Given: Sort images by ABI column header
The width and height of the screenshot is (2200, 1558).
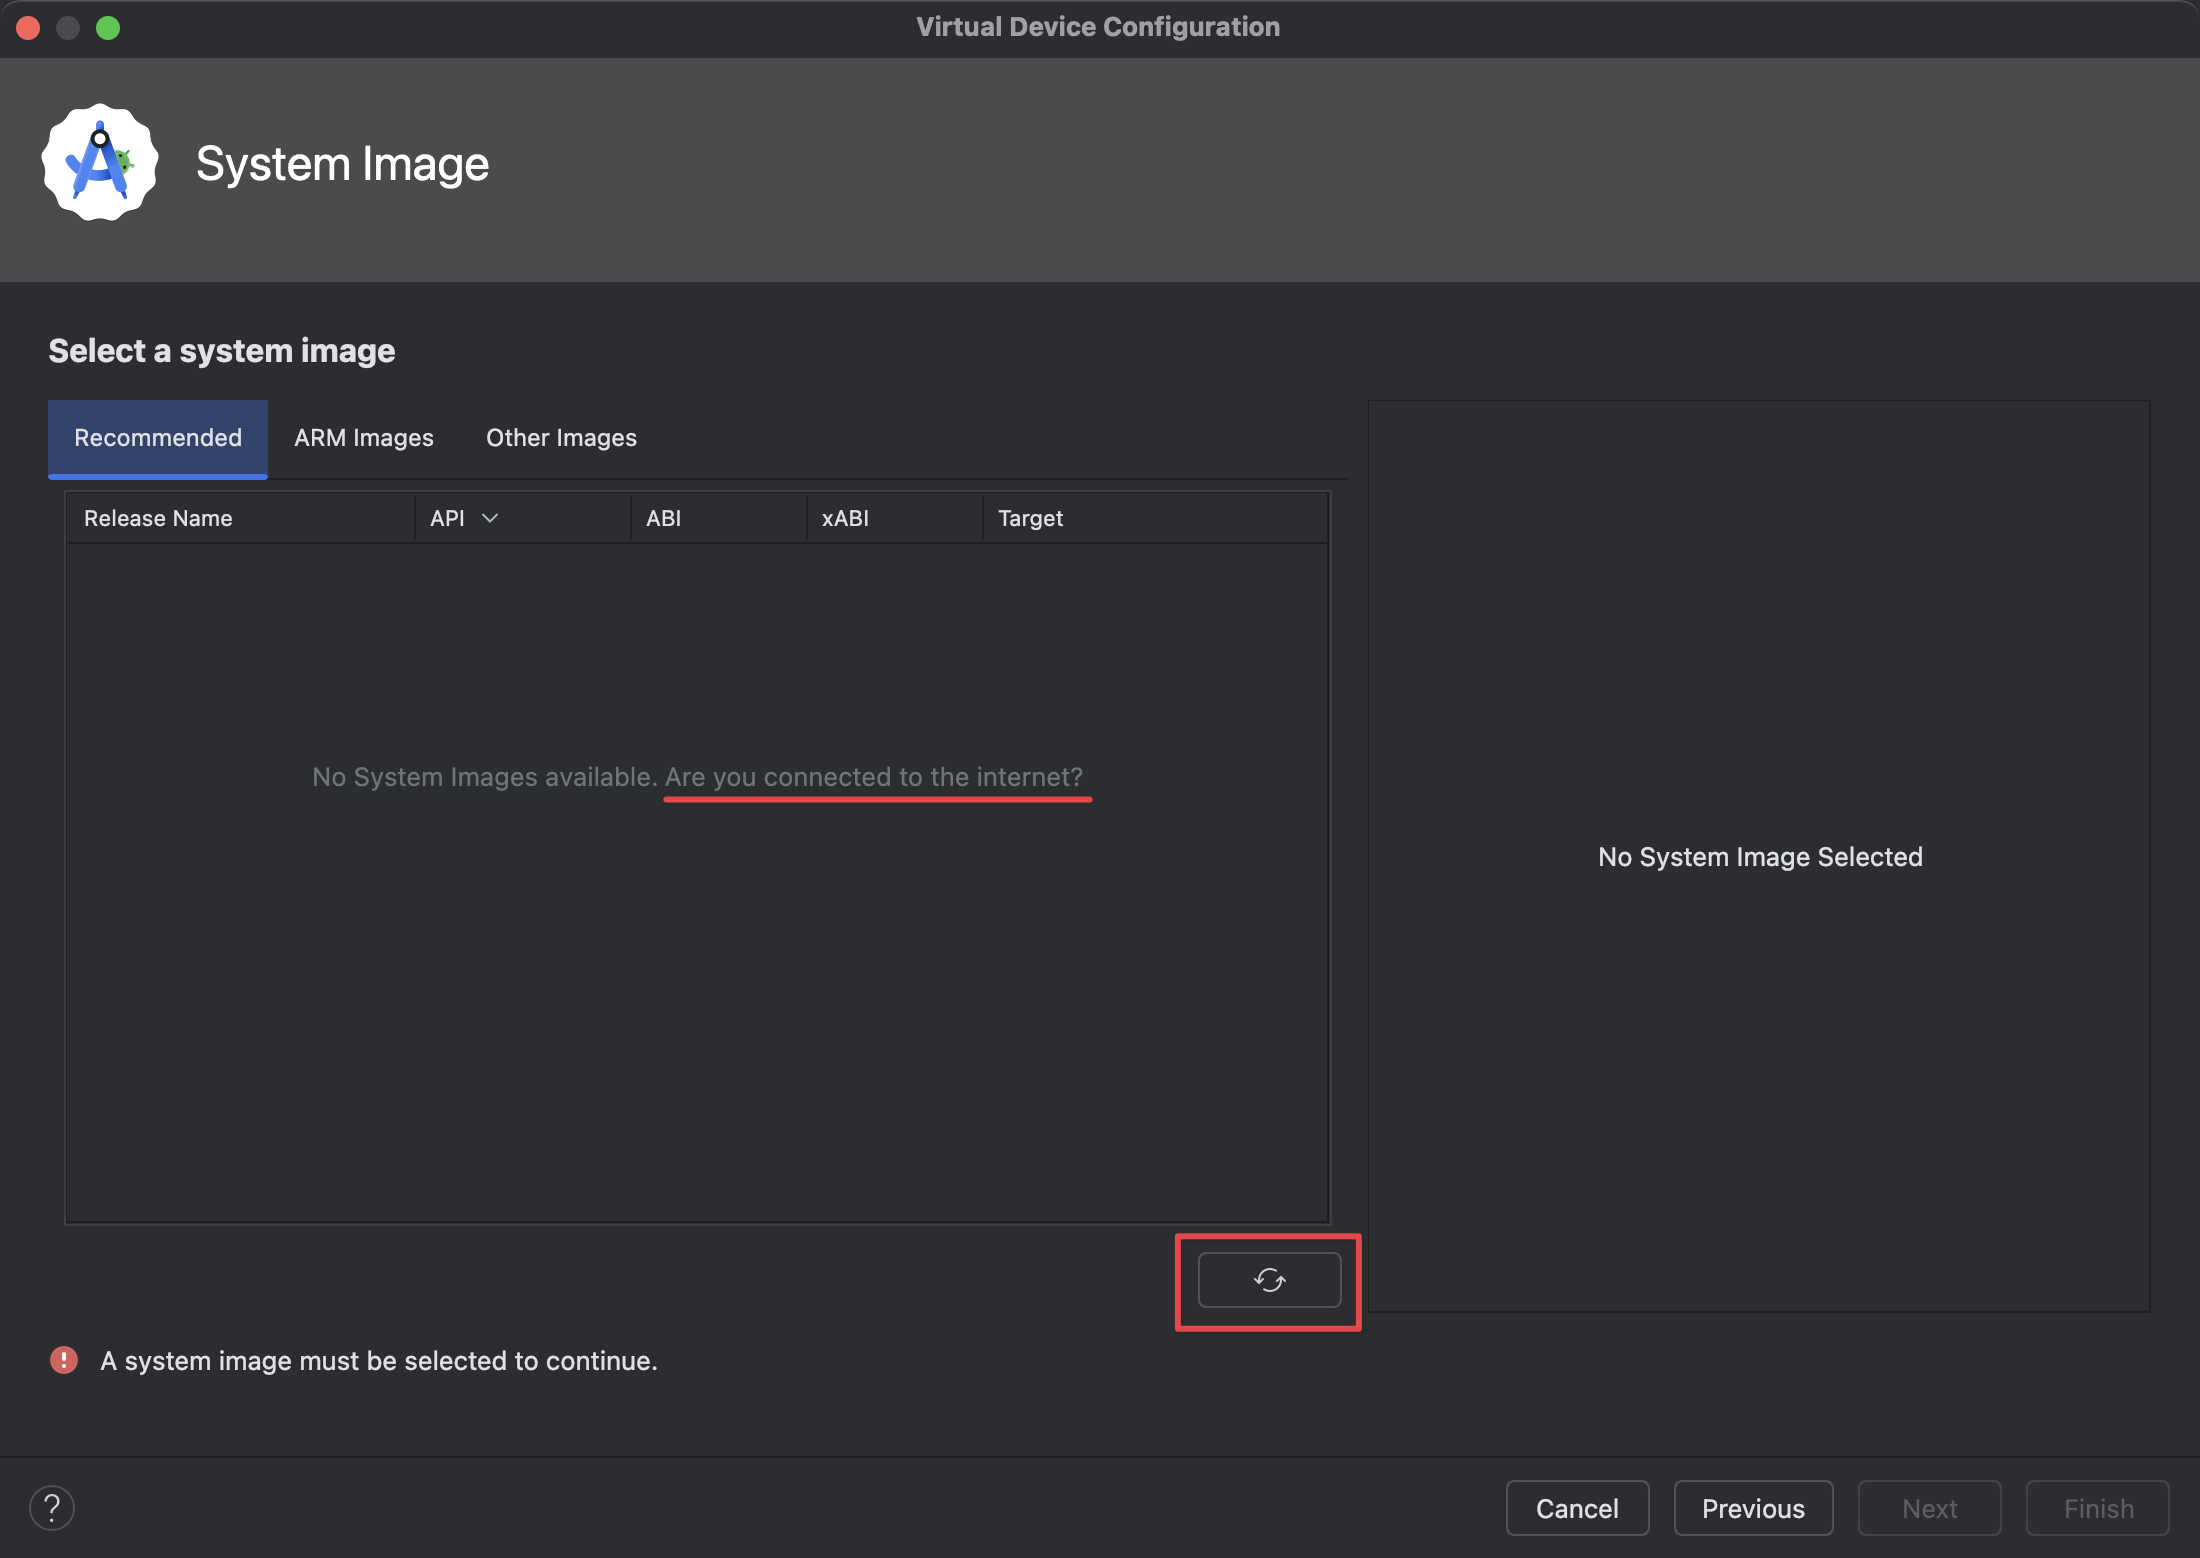Looking at the screenshot, I should pos(663,518).
